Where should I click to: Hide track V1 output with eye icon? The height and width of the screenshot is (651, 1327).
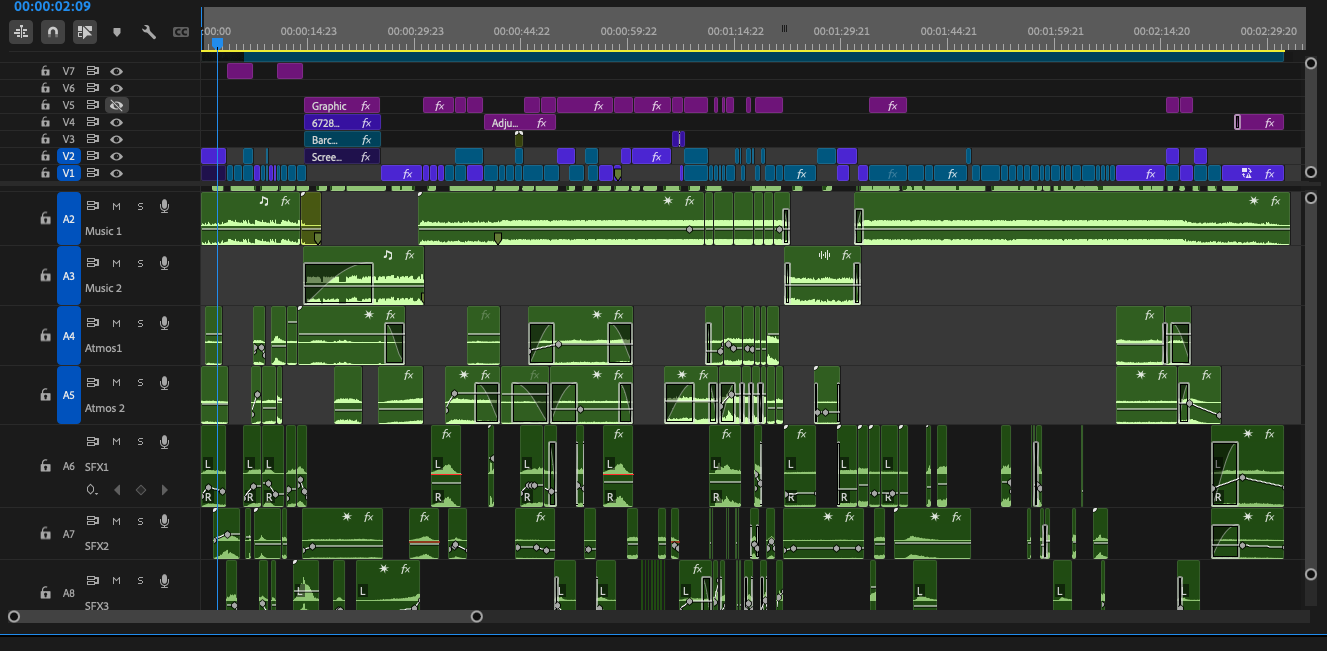click(117, 173)
